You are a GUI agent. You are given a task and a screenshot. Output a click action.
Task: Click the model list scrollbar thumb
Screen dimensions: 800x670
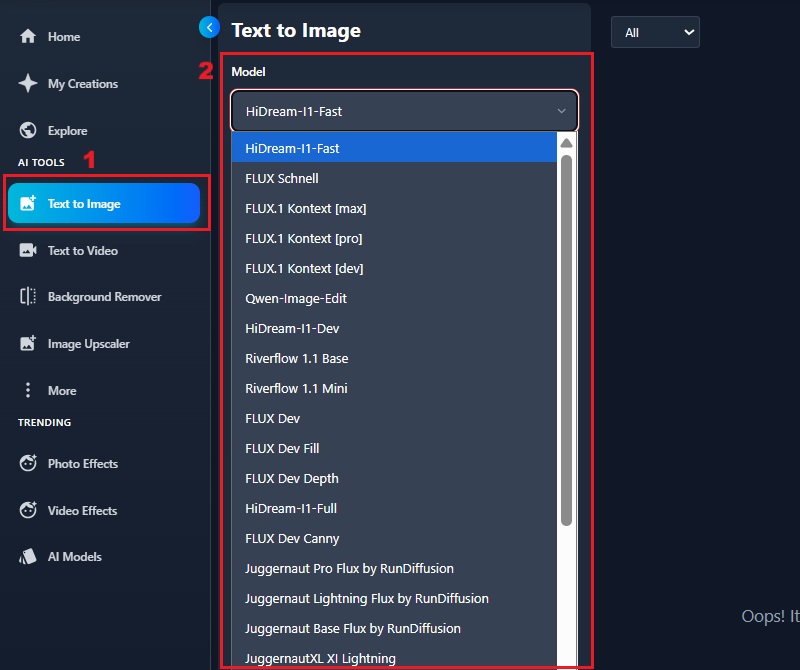coord(566,340)
